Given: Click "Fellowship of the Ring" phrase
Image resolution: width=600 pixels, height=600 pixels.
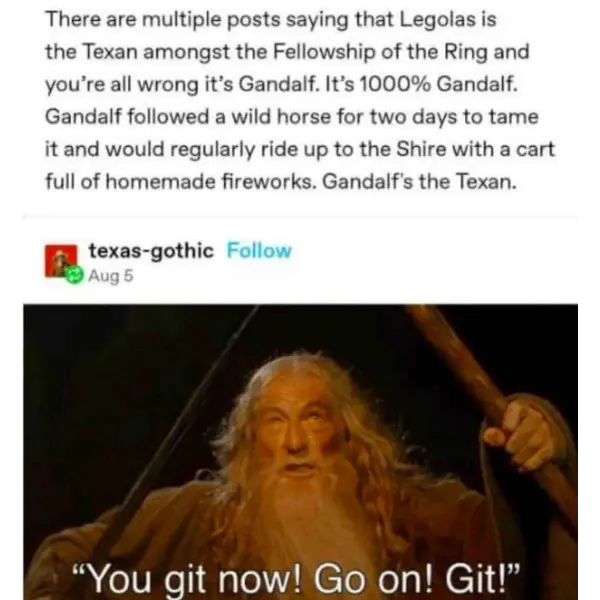Looking at the screenshot, I should pyautogui.click(x=381, y=52).
